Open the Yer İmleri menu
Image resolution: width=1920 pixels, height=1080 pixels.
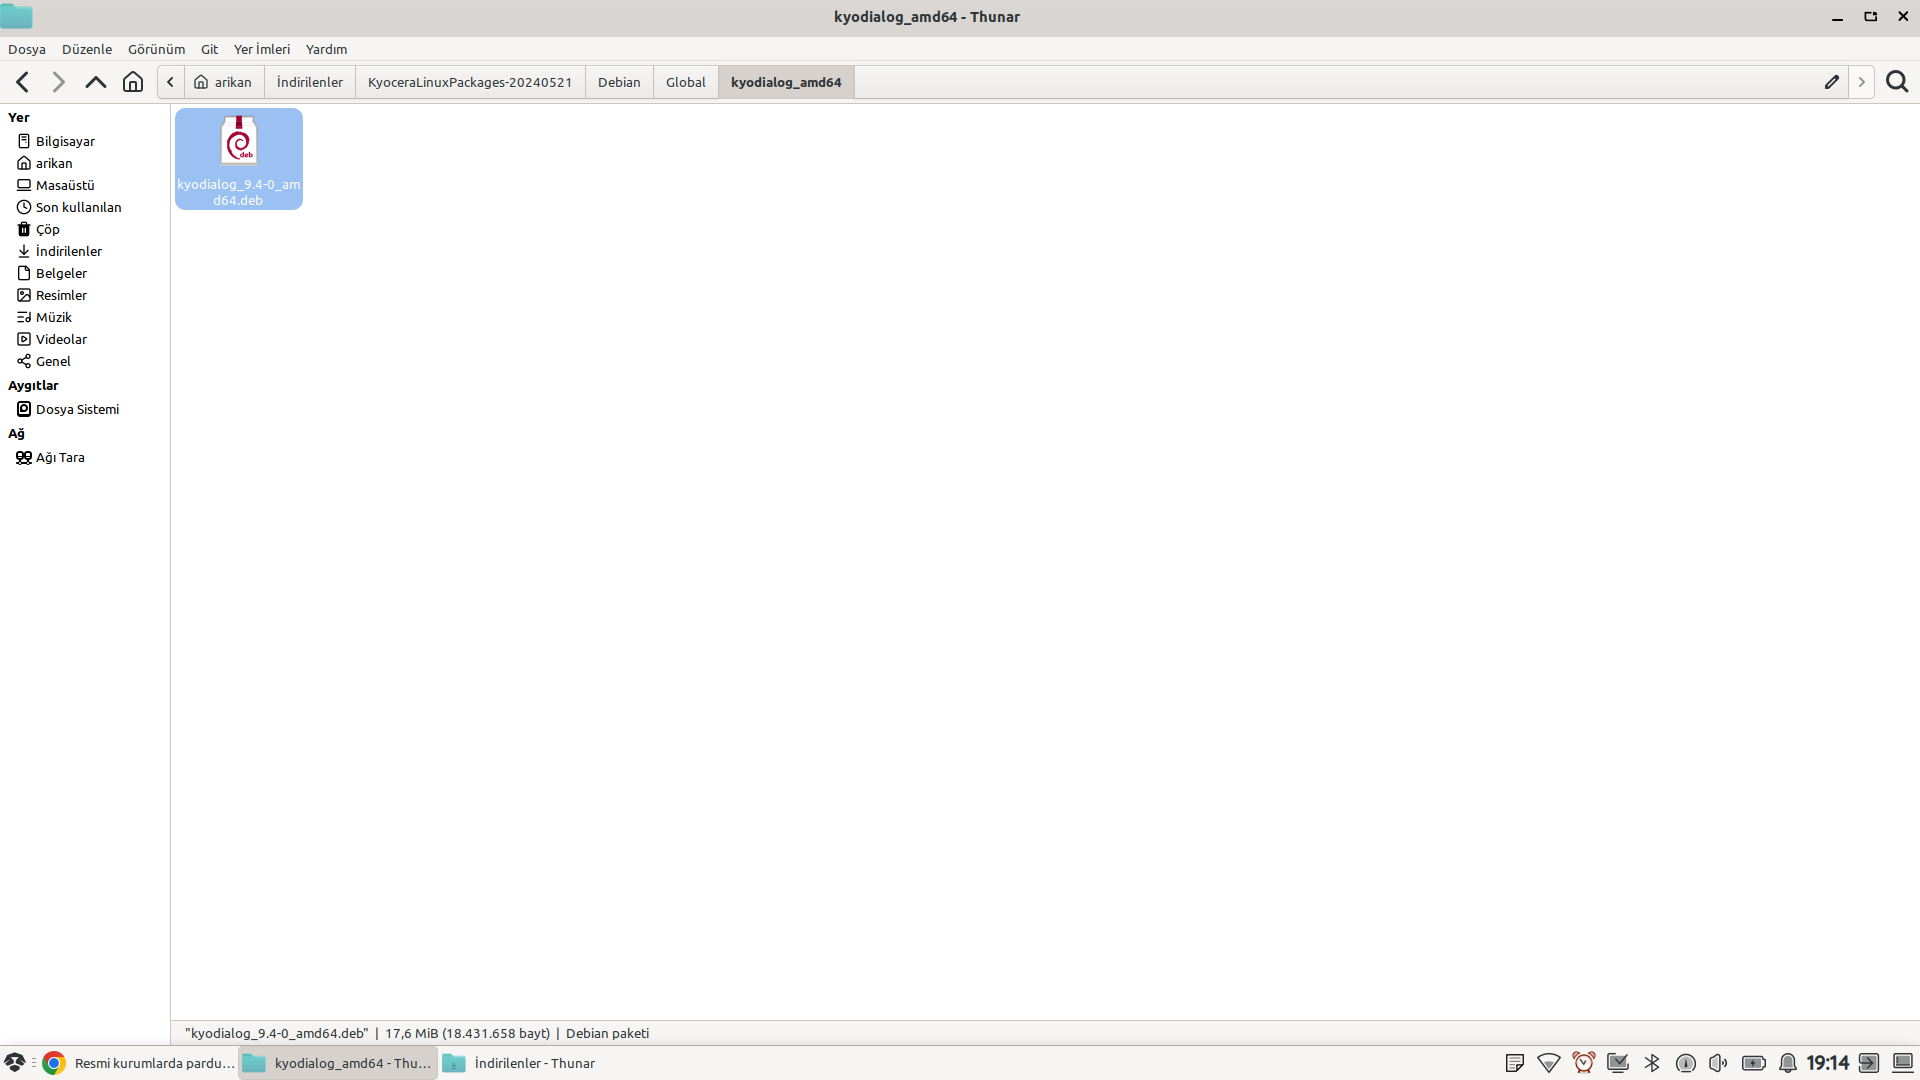pos(261,49)
